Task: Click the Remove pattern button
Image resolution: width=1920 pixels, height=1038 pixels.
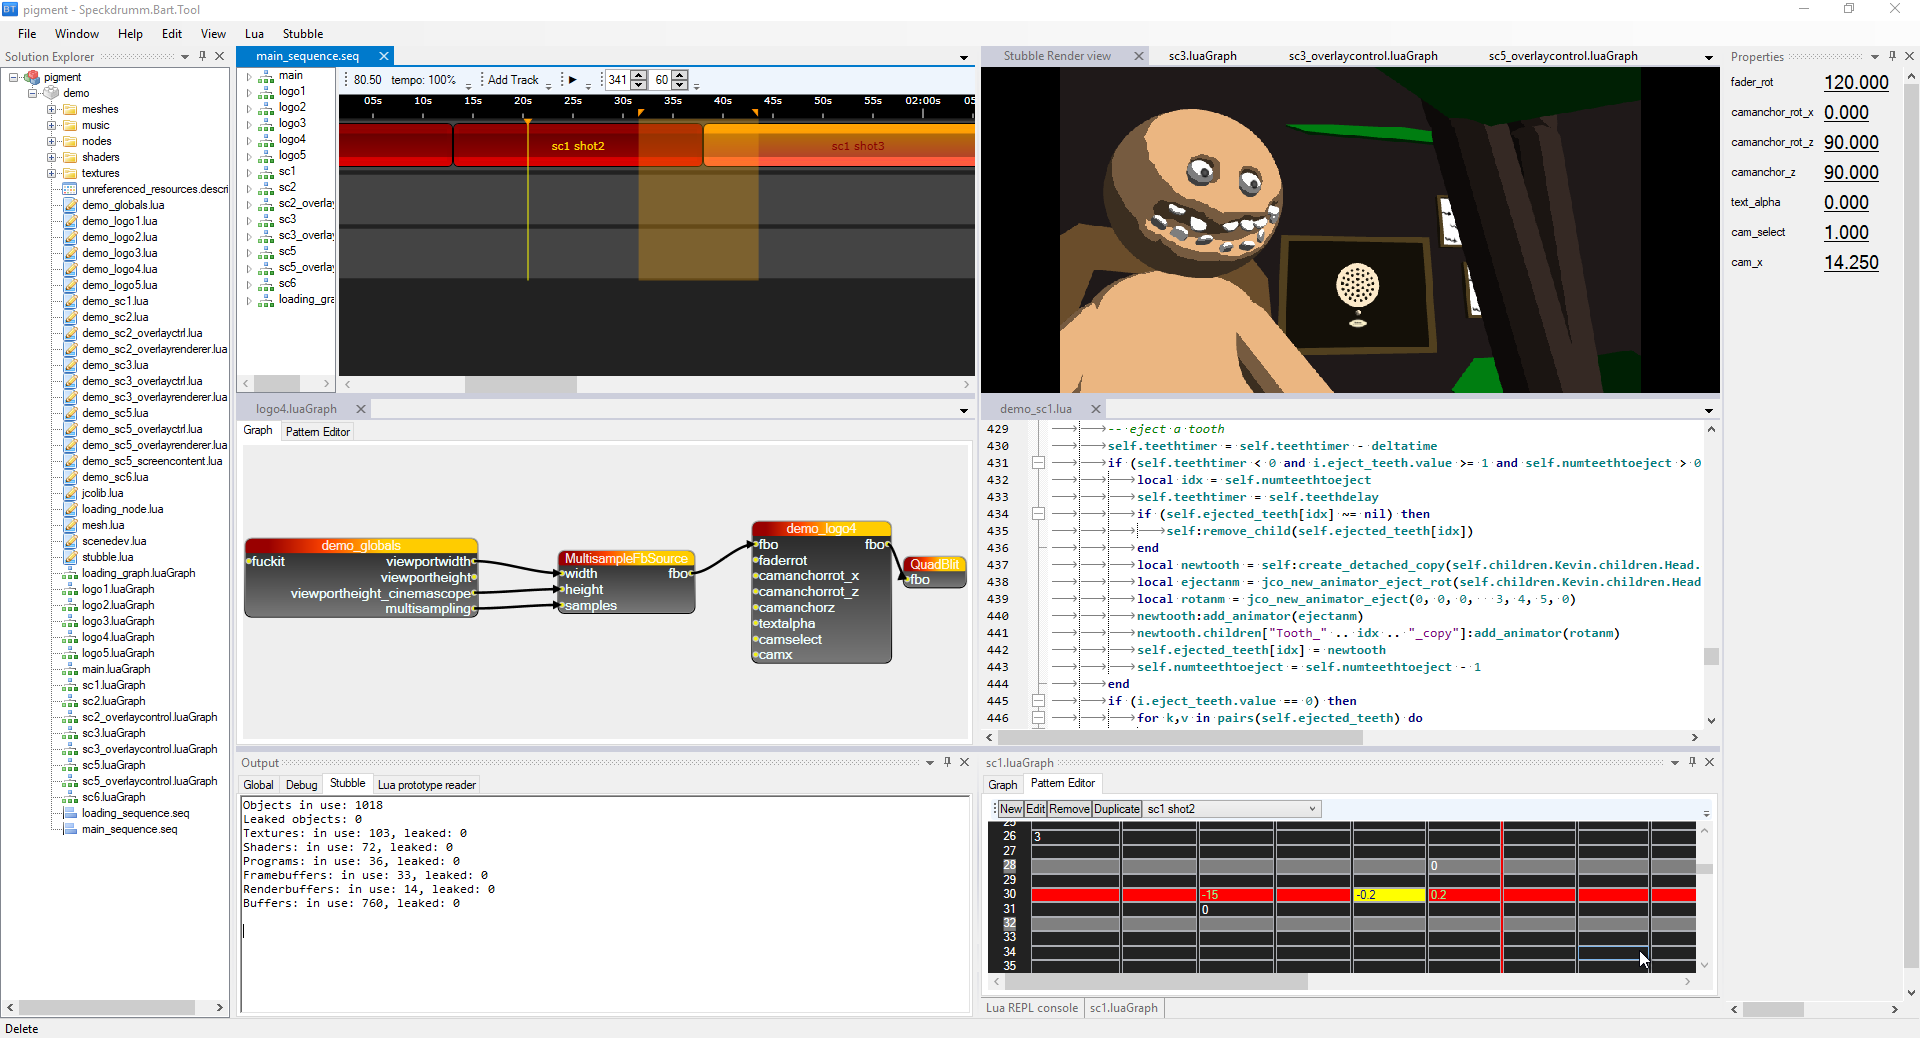Action: [1069, 809]
